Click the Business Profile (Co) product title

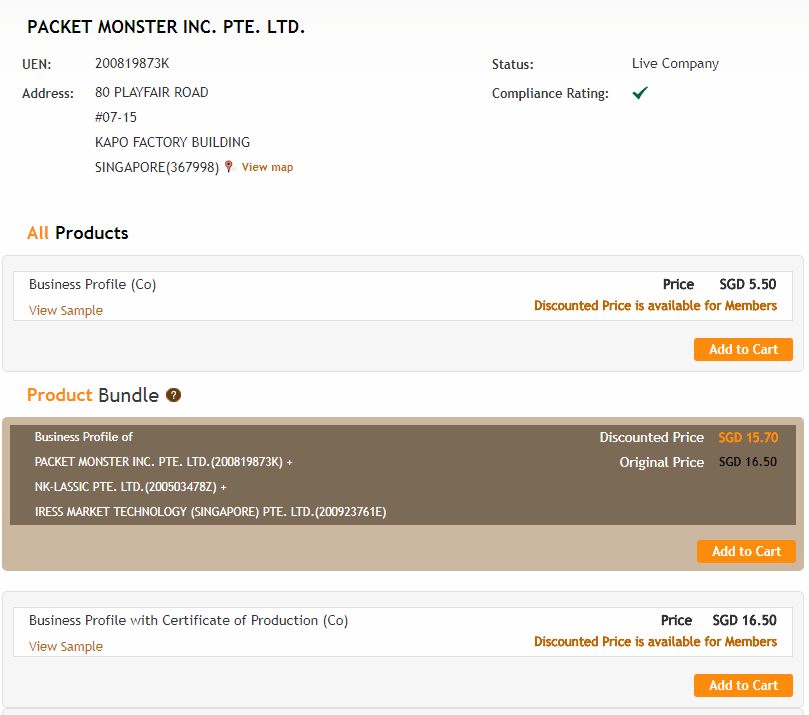93,285
